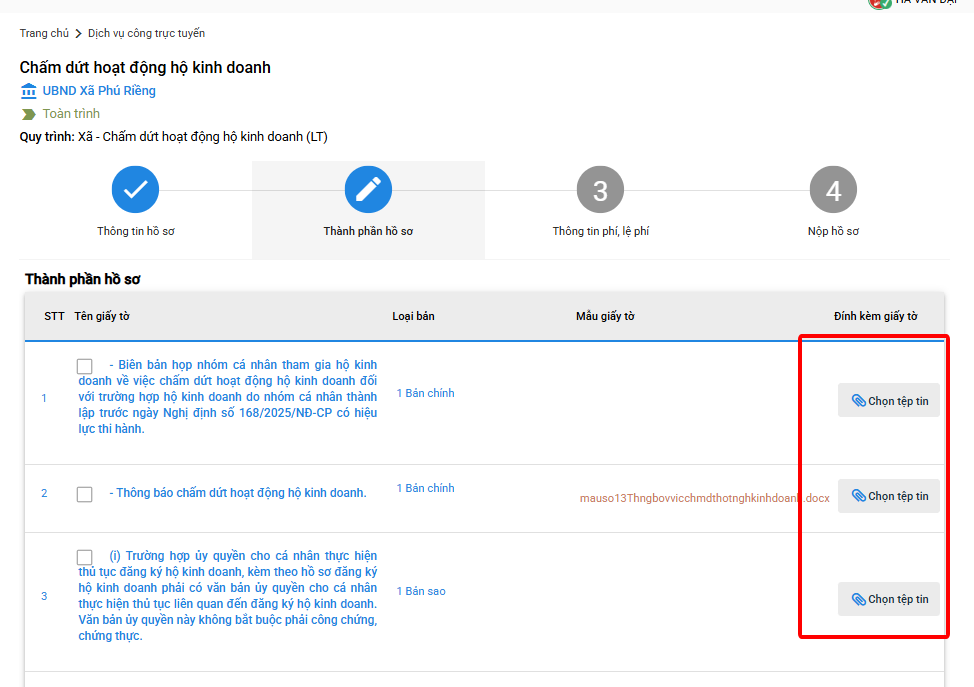Select checkbox for ủy quyền document row
The width and height of the screenshot is (974, 687).
(85, 557)
